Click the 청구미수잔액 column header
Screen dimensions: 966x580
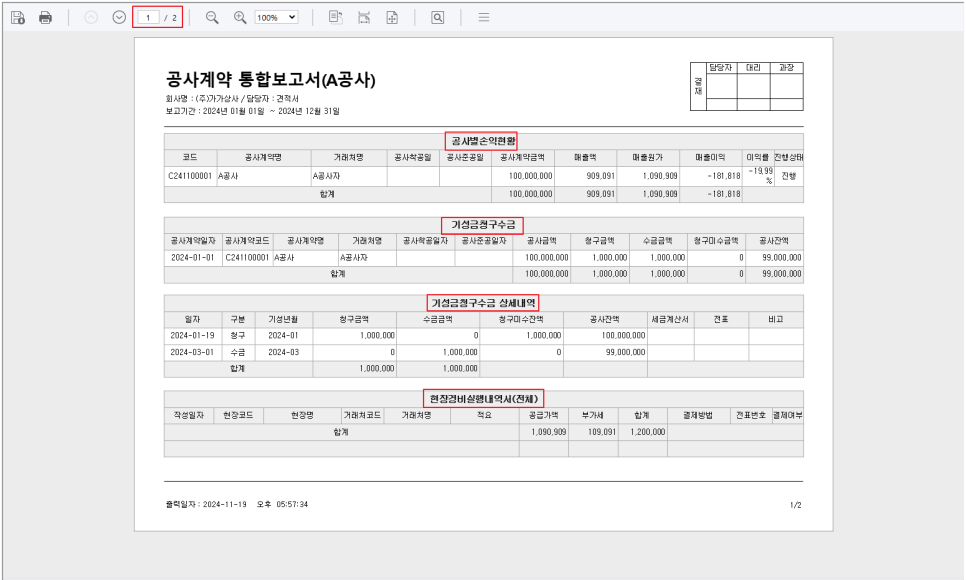521,319
